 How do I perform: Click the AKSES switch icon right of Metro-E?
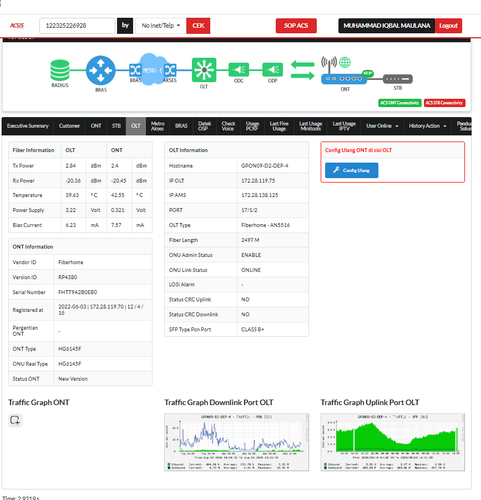170,70
